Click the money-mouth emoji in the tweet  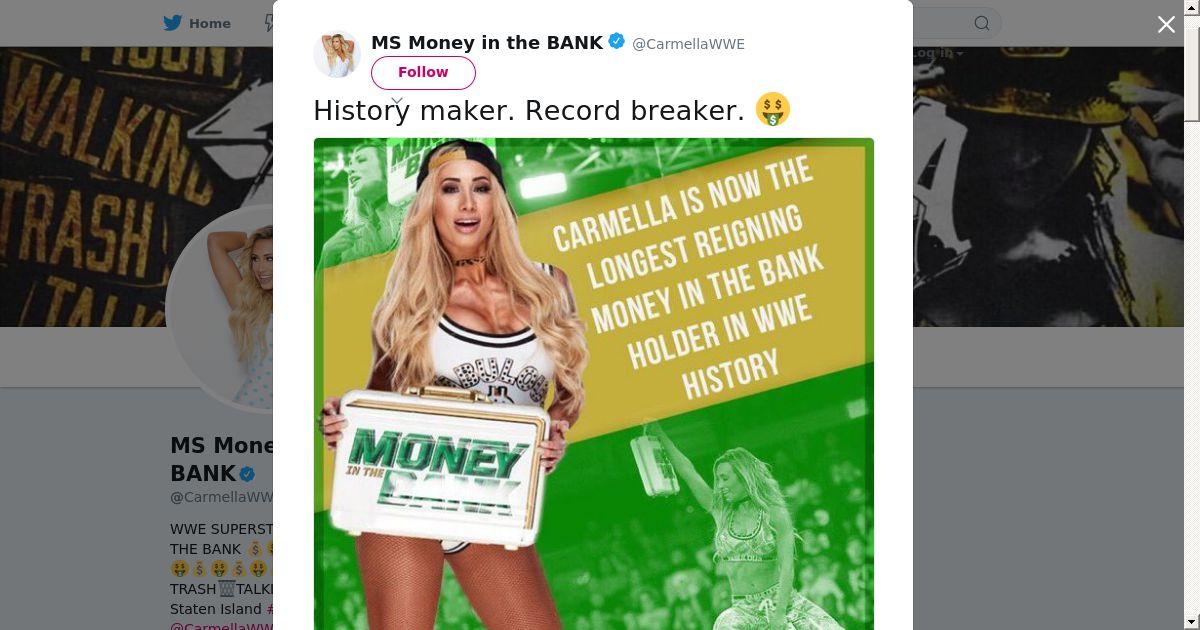tap(773, 109)
